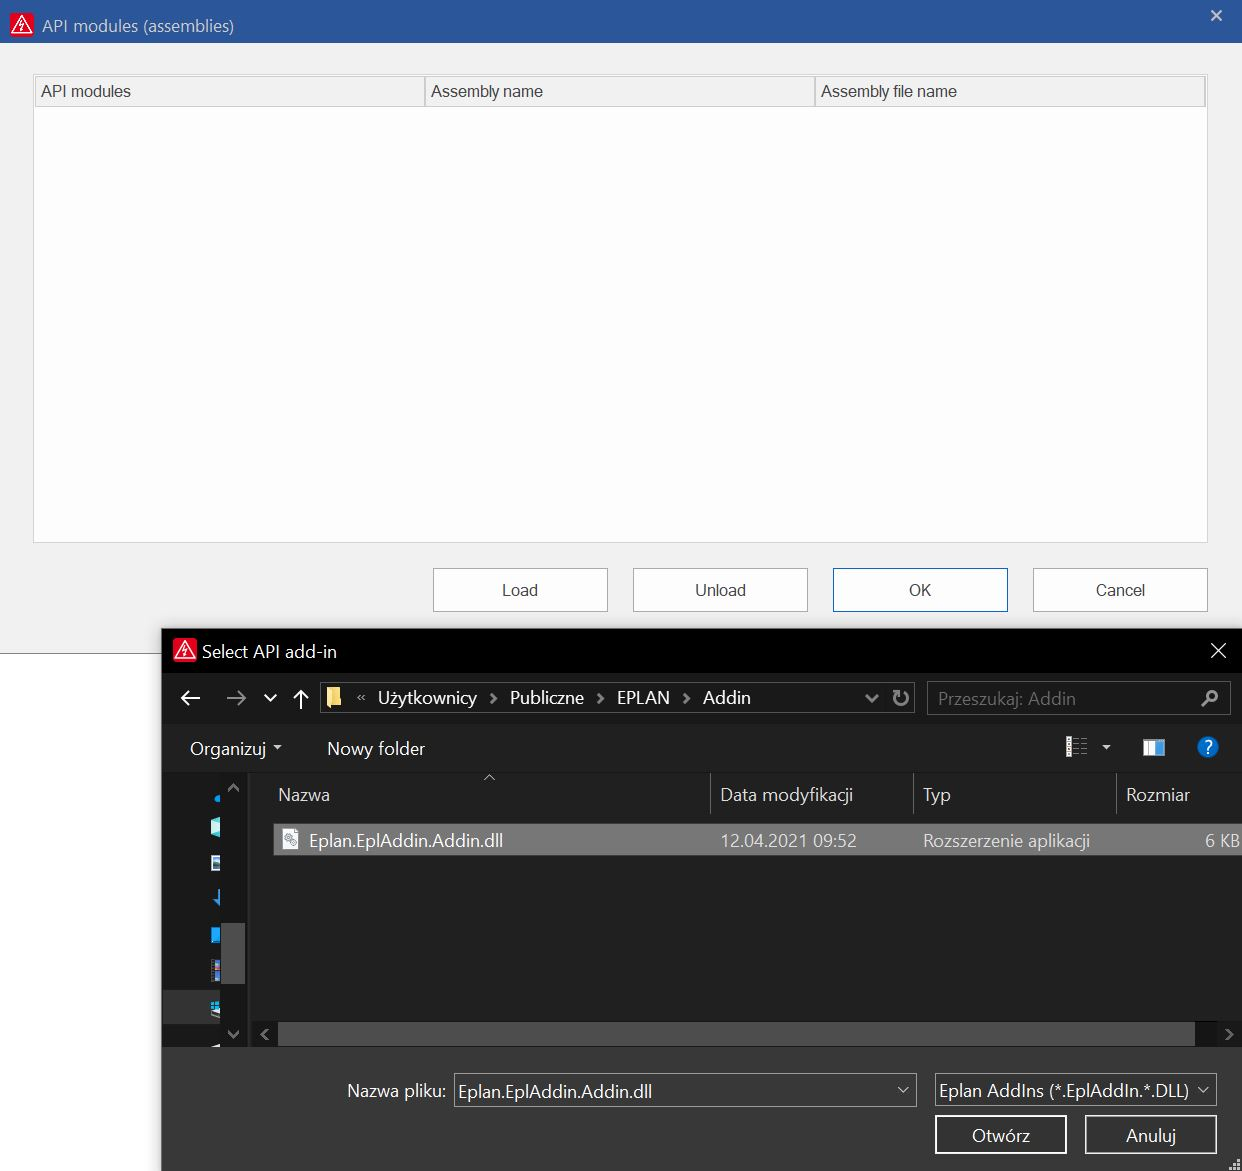Click the Przeszukaj: Addin search field
1242x1171 pixels.
[1078, 698]
